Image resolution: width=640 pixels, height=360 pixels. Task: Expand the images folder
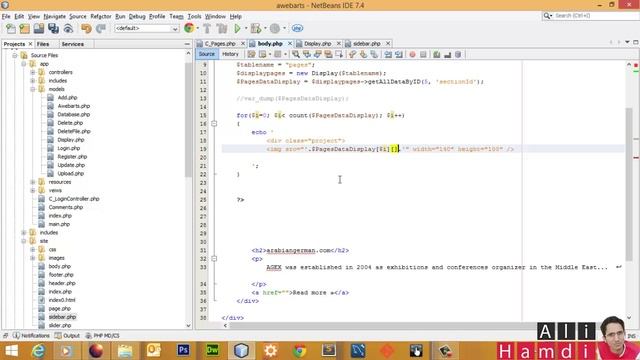click(x=33, y=258)
